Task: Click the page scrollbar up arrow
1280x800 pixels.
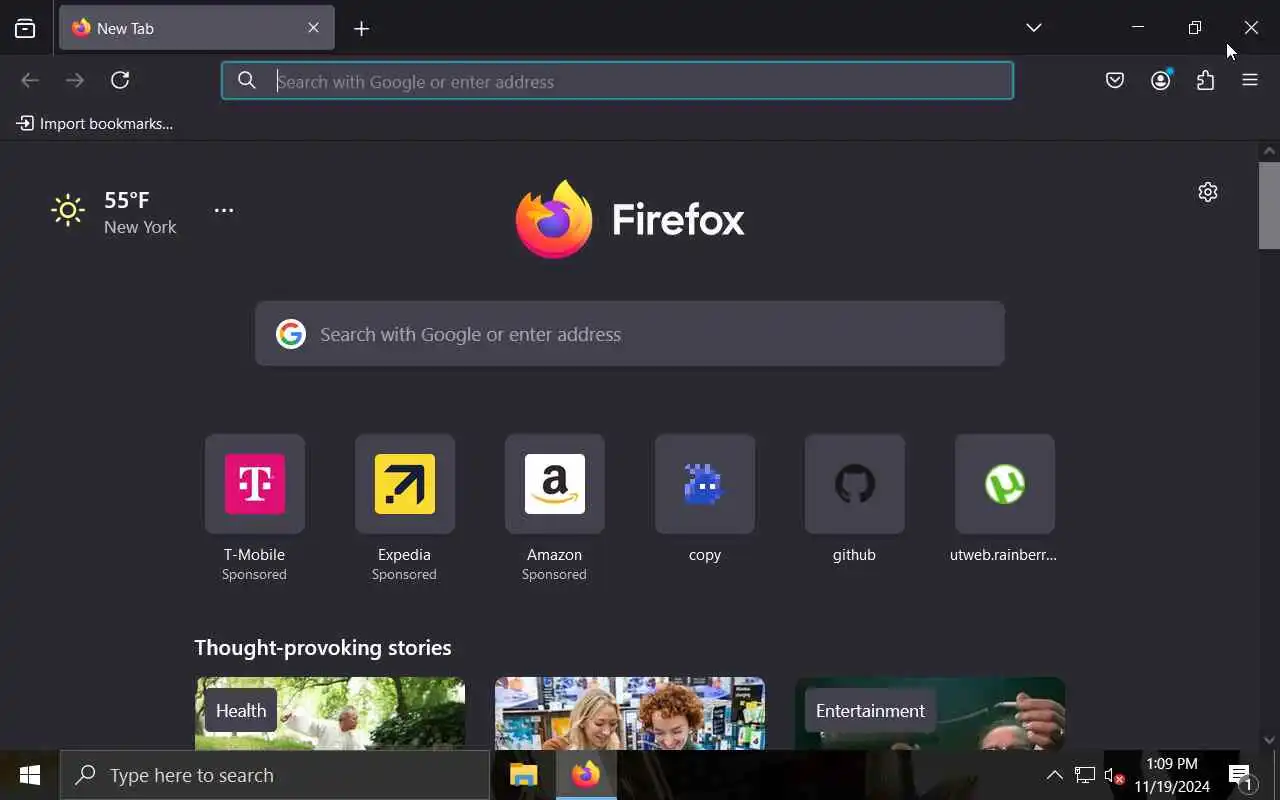Action: coord(1269,151)
